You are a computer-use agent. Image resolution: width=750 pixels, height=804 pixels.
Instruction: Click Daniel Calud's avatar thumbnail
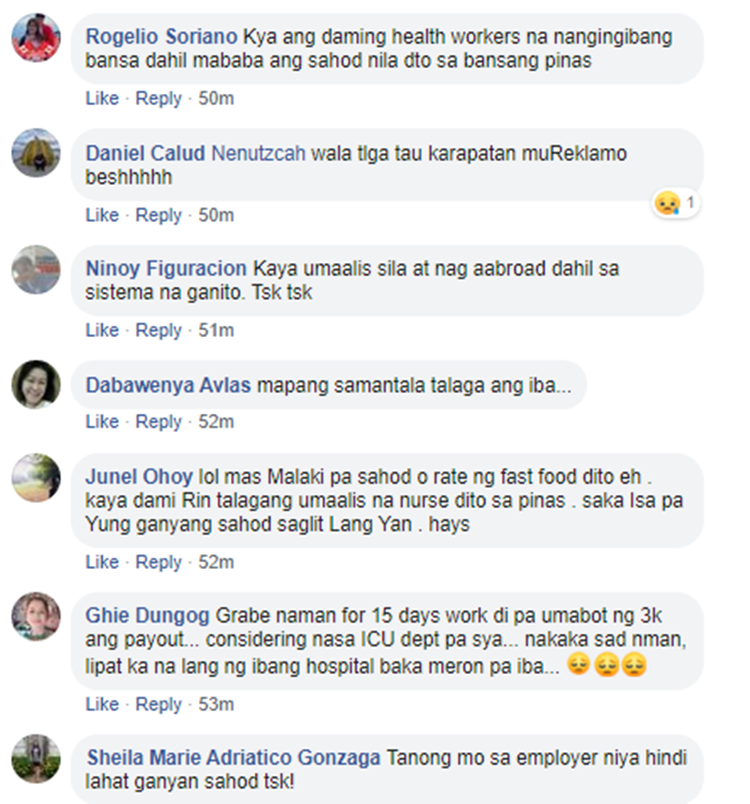click(36, 153)
